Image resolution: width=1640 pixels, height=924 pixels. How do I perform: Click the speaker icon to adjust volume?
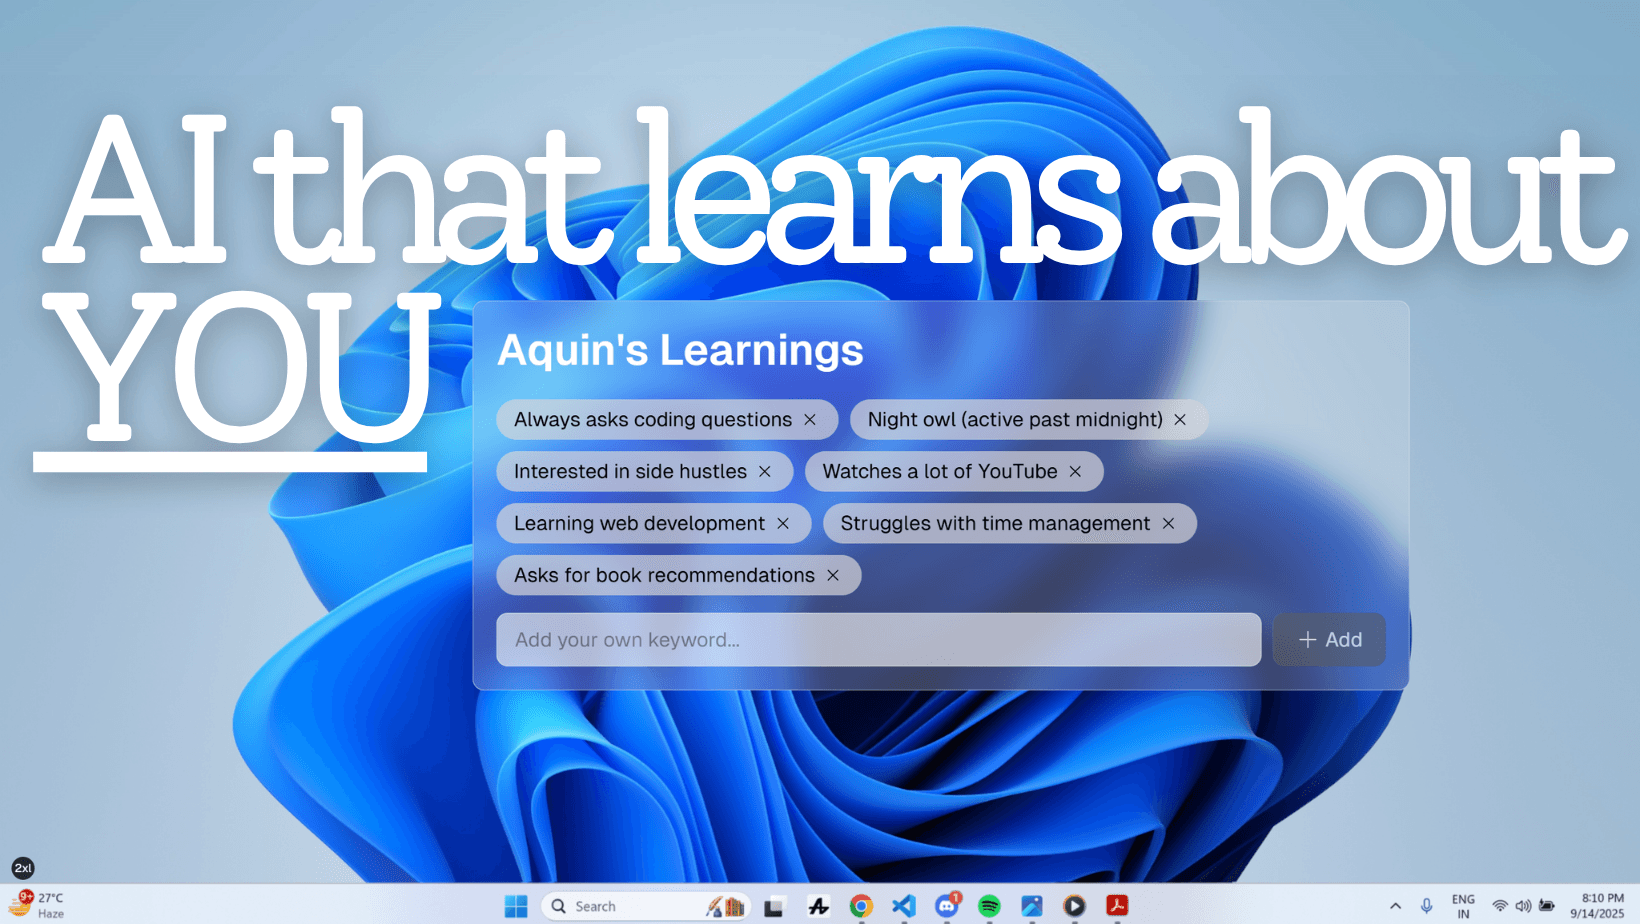pyautogui.click(x=1524, y=906)
